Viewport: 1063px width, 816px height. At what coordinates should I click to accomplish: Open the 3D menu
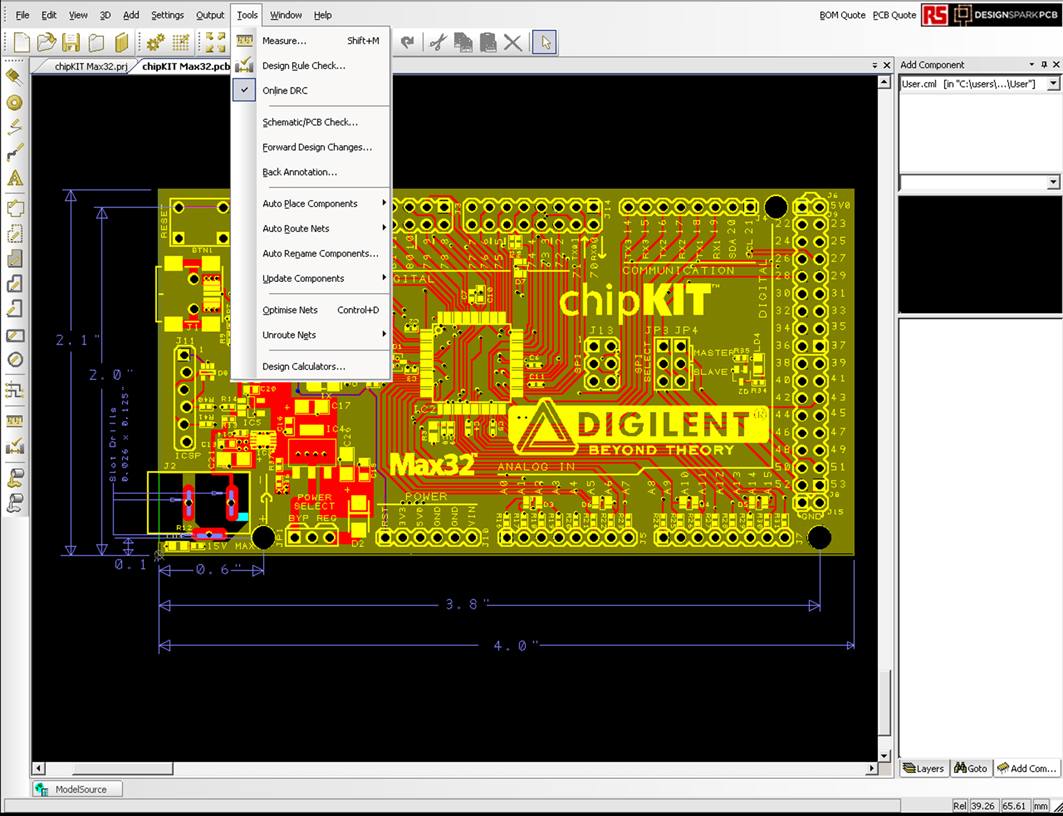pyautogui.click(x=105, y=15)
